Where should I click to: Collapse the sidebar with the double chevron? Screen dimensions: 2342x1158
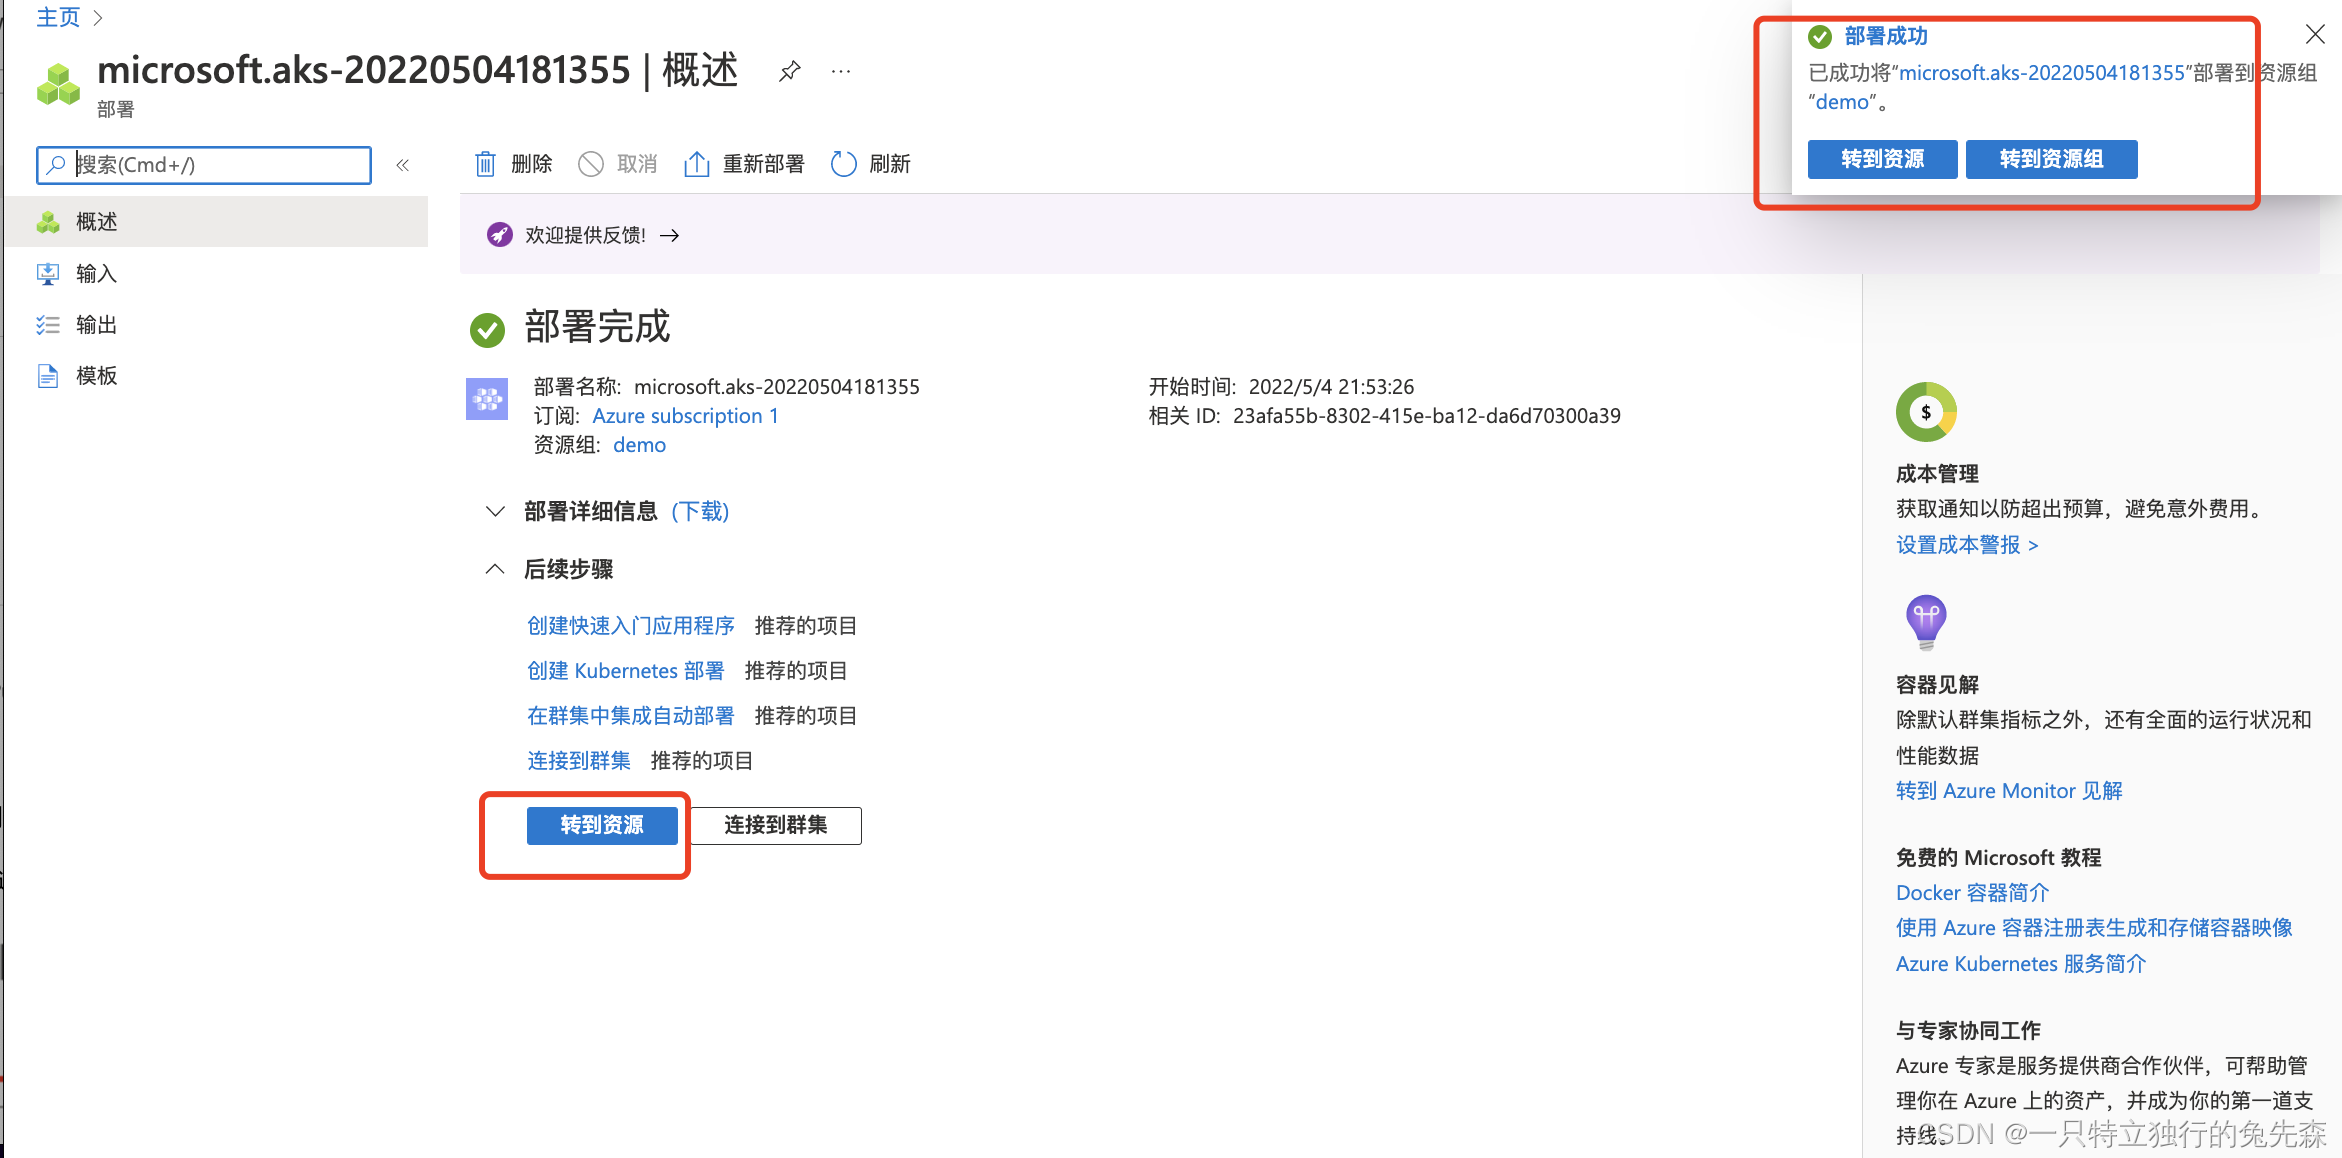pos(403,165)
